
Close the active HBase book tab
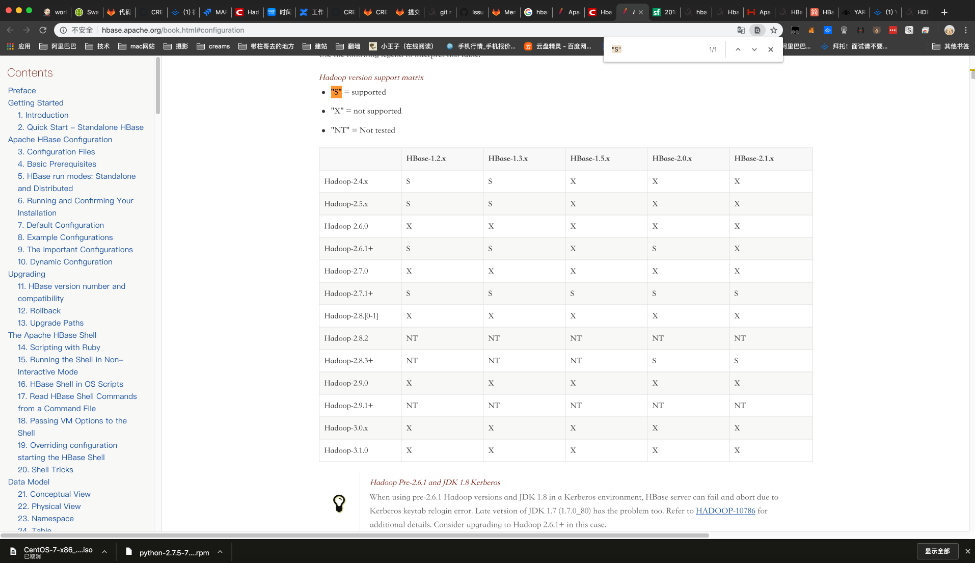640,12
